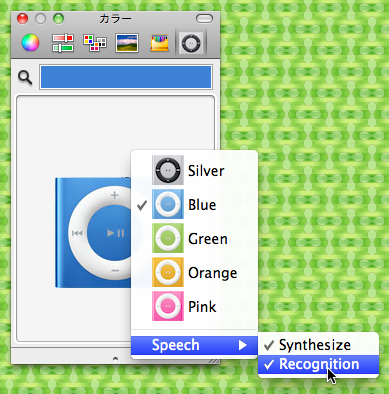Open the color wheel picker
This screenshot has width=389, height=394.
(30, 43)
